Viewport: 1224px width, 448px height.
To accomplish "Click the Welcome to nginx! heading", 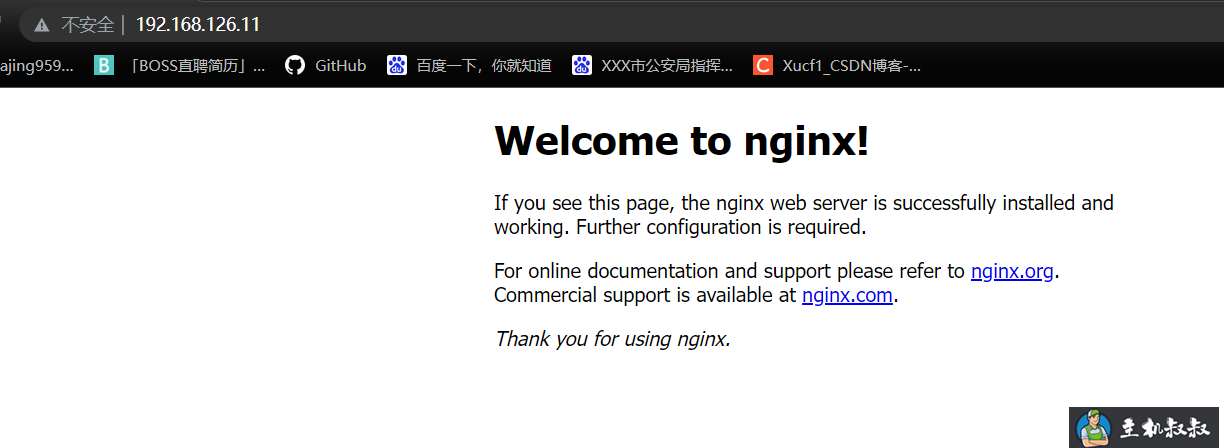I will tap(682, 141).
